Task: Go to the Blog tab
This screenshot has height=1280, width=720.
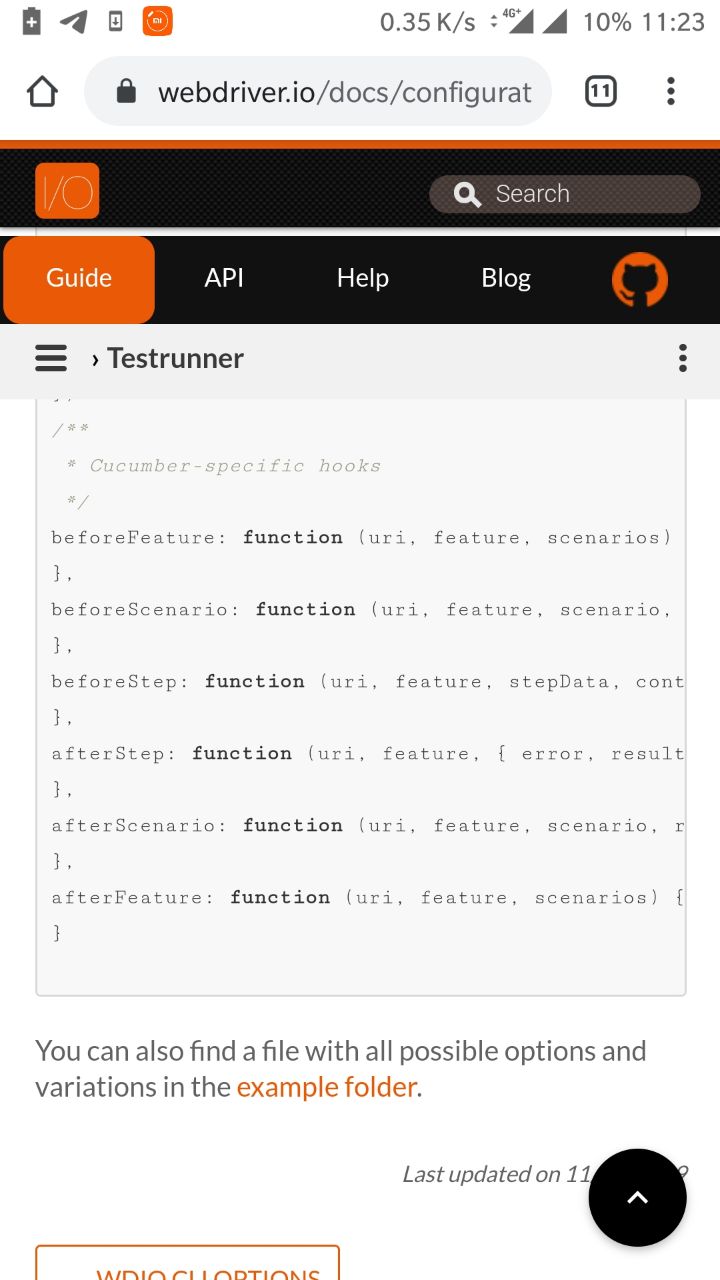Action: [x=506, y=278]
